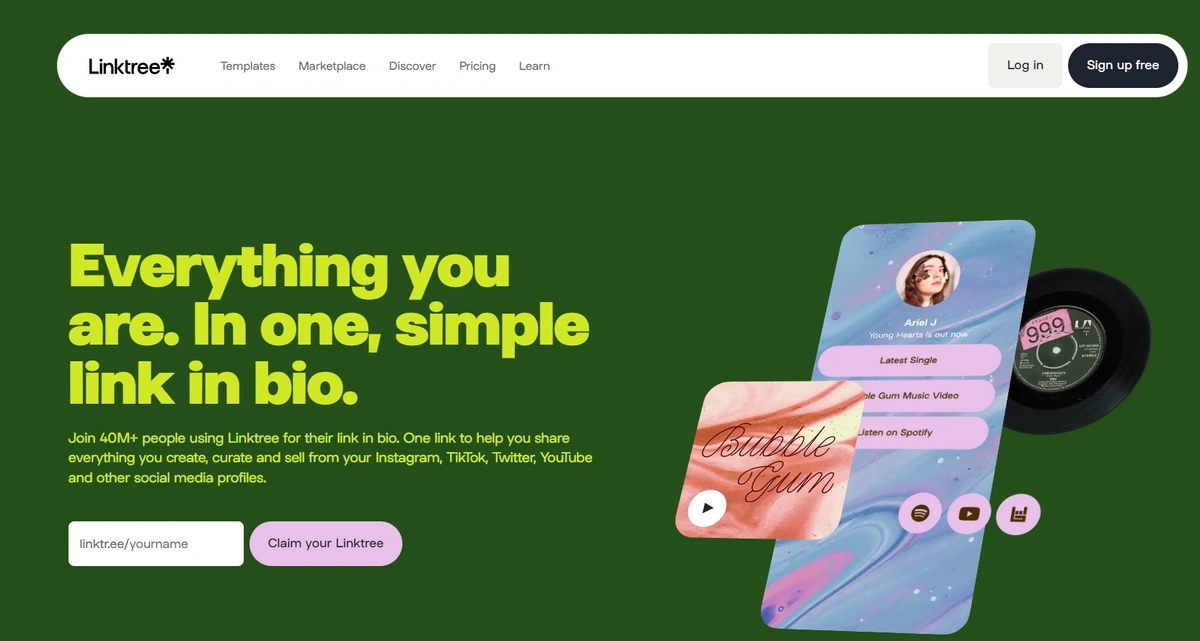Click the Spotify icon on phone mockup
1200x641 pixels.
pos(920,514)
